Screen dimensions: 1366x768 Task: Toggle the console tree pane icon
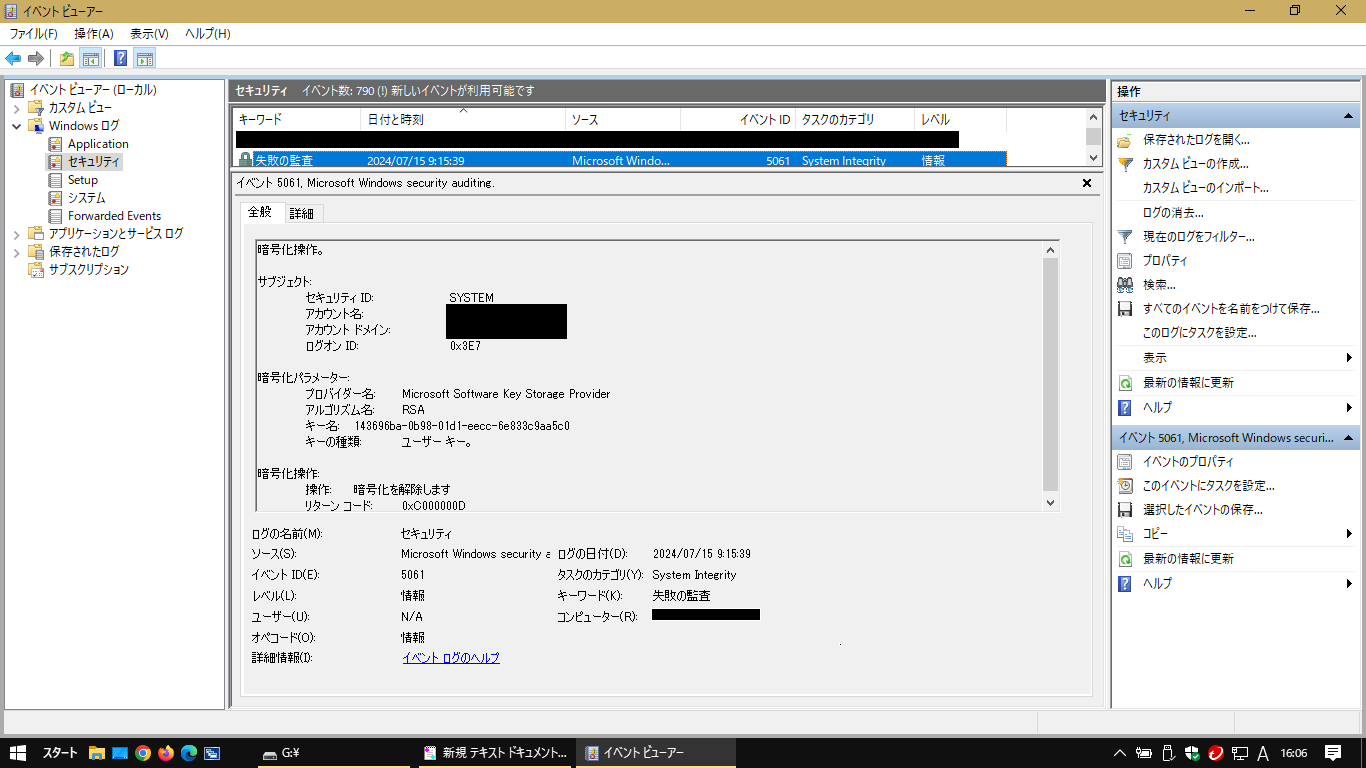90,58
